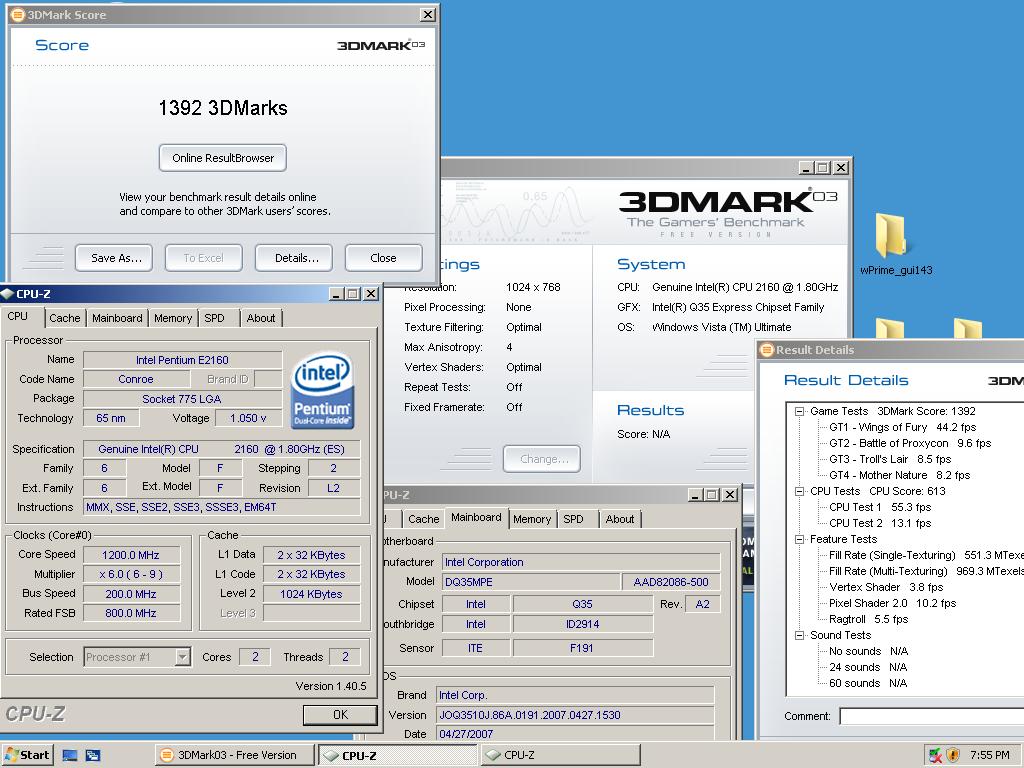Click the x 6.0 ( 6 - 9 ) multiplier value
1024x768 pixels.
131,575
